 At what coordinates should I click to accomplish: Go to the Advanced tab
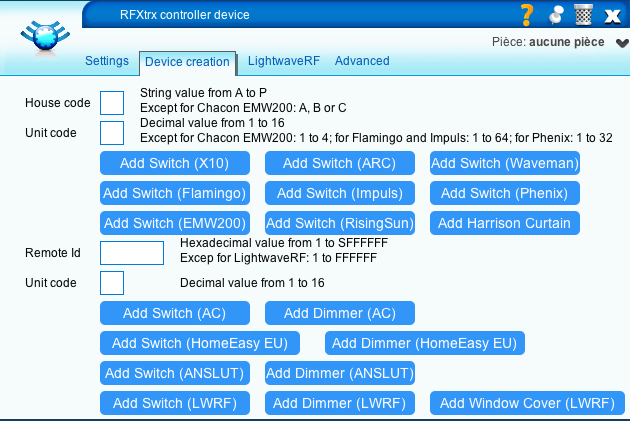tap(362, 61)
